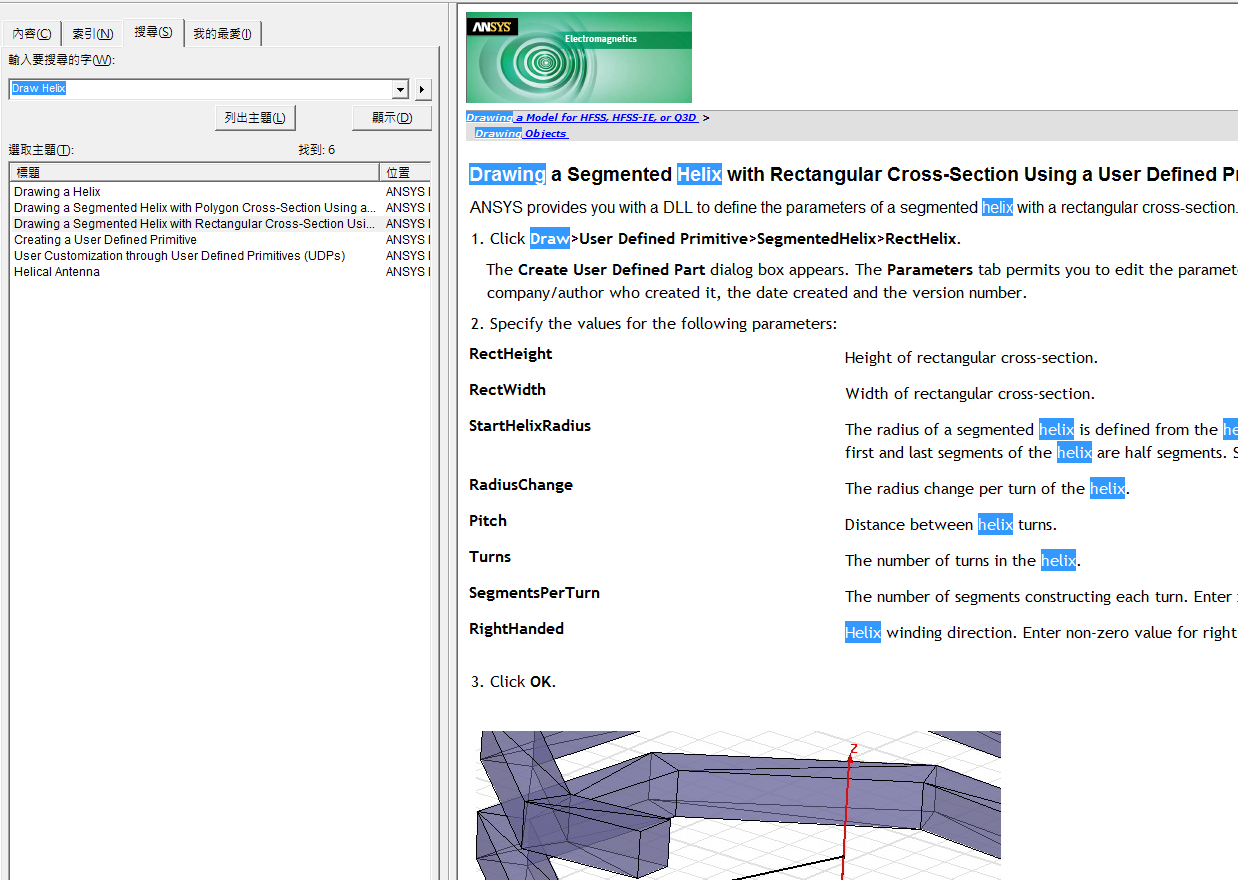Screen dimensions: 1238x880
Task: Open the search history dropdown arrow
Action: click(x=401, y=89)
